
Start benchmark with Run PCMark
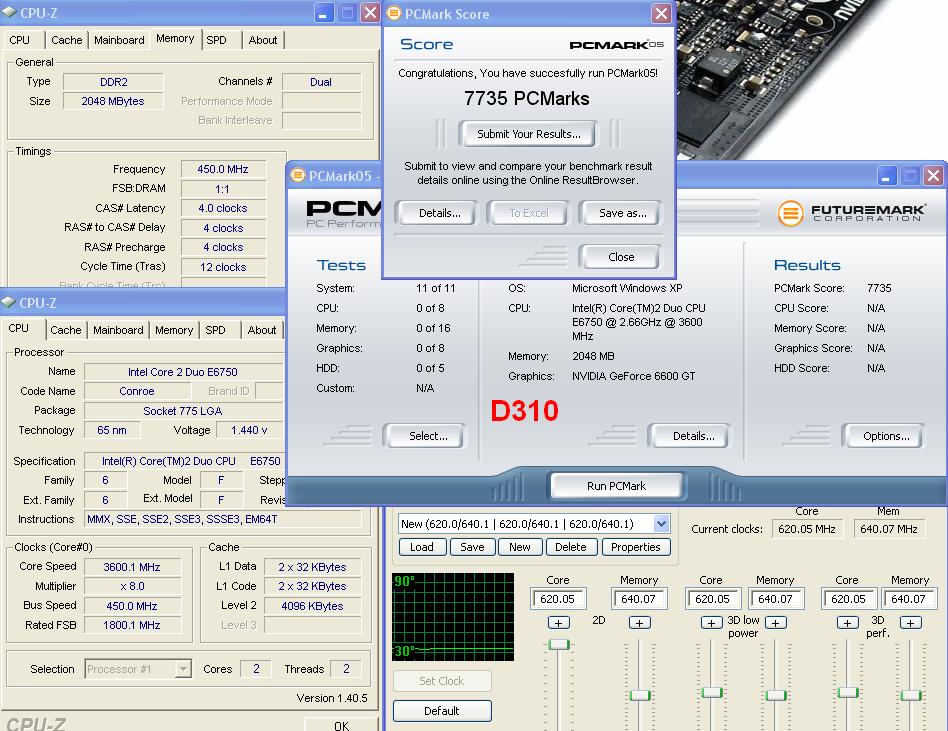click(x=616, y=486)
